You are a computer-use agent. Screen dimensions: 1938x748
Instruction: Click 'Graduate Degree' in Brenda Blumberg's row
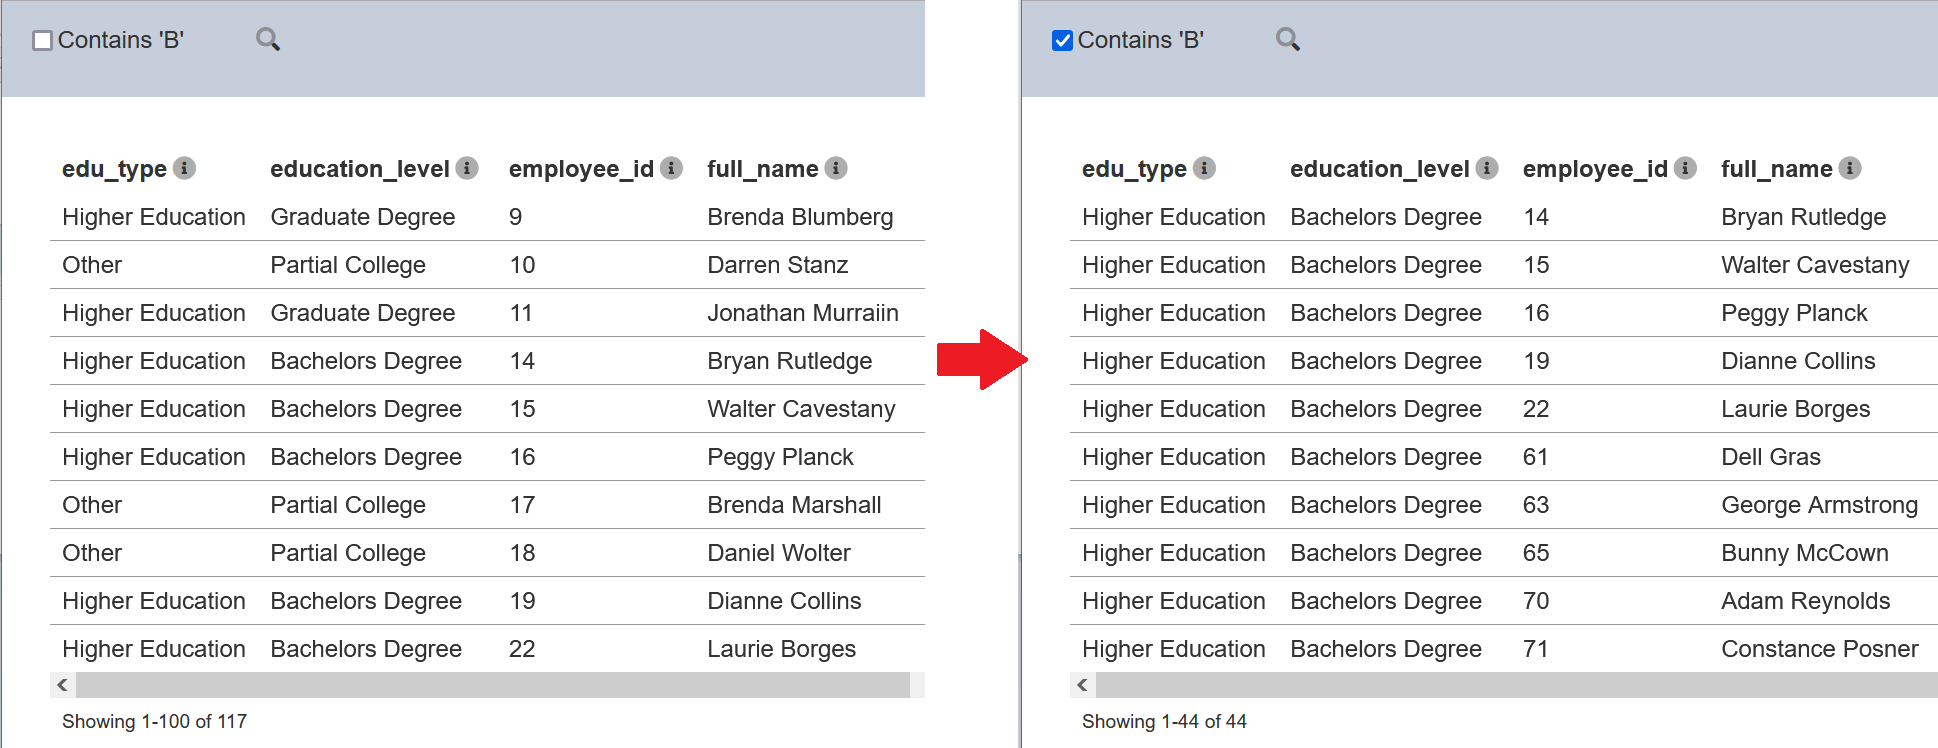(x=362, y=217)
